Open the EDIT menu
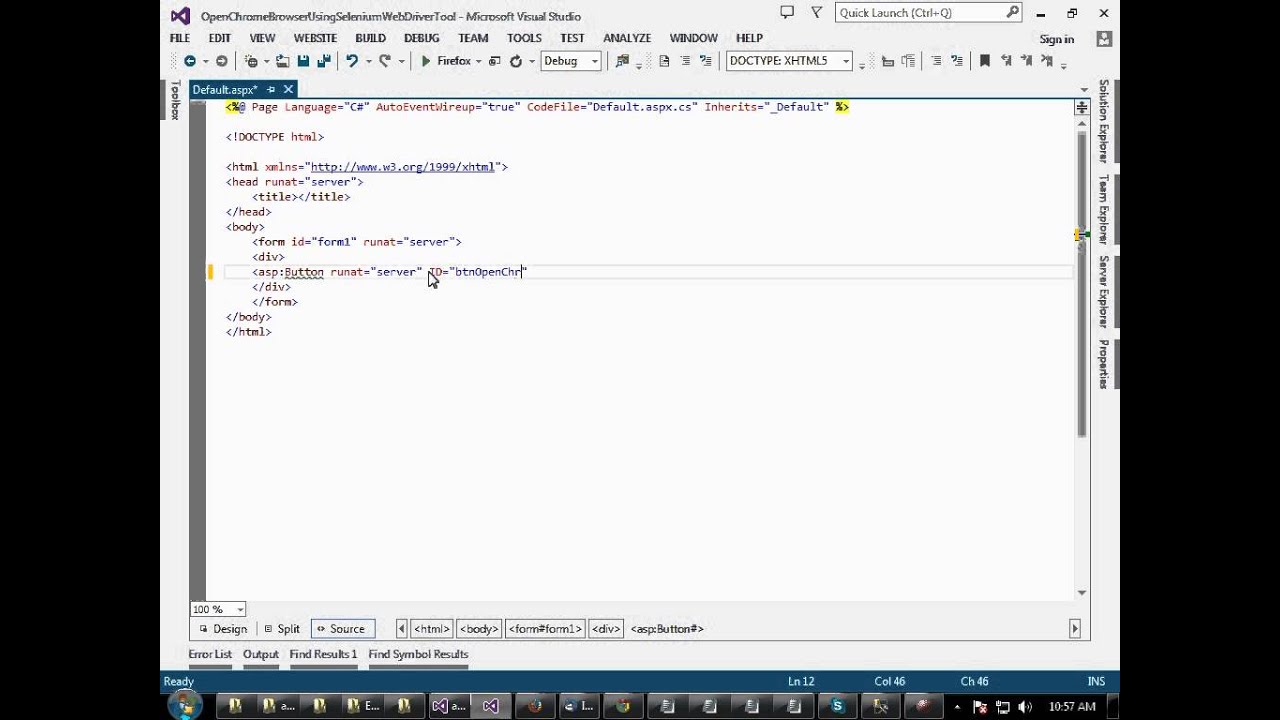Screen dimensions: 1280x720 [219, 38]
